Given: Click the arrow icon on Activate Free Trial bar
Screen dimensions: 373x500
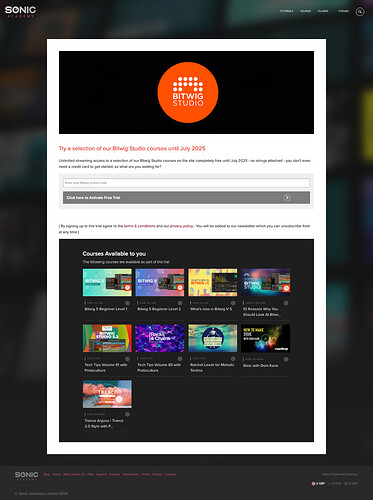Looking at the screenshot, I should pos(287,198).
